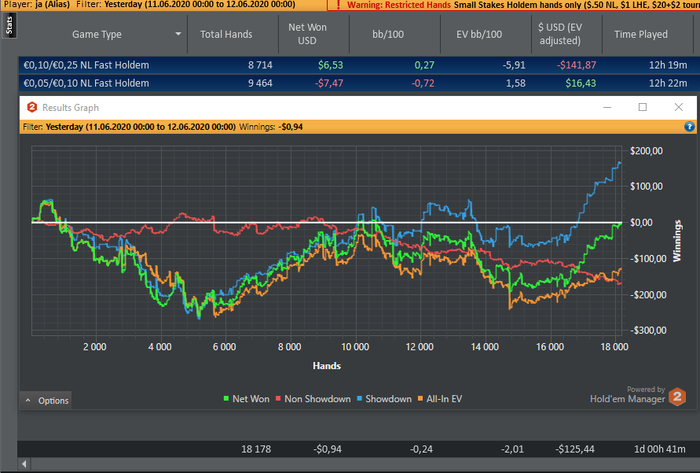Click the 0,27 bb/100 cell
Screen dimensions: 700x473
[x=424, y=65]
